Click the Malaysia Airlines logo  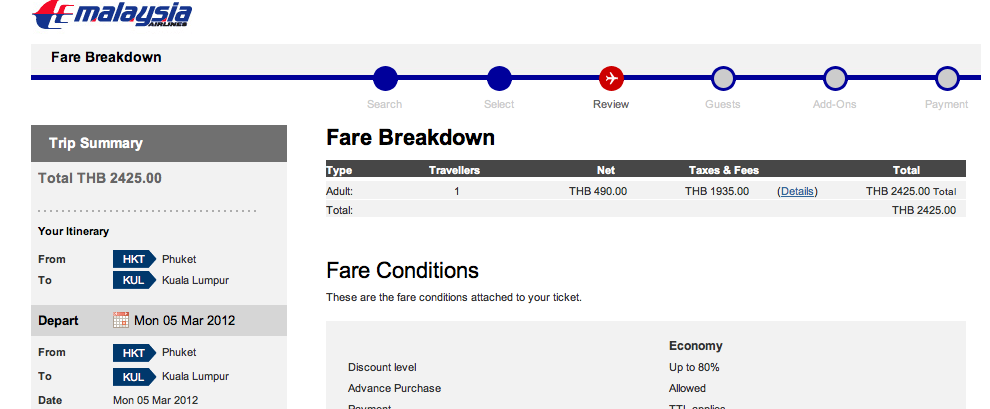tap(112, 15)
